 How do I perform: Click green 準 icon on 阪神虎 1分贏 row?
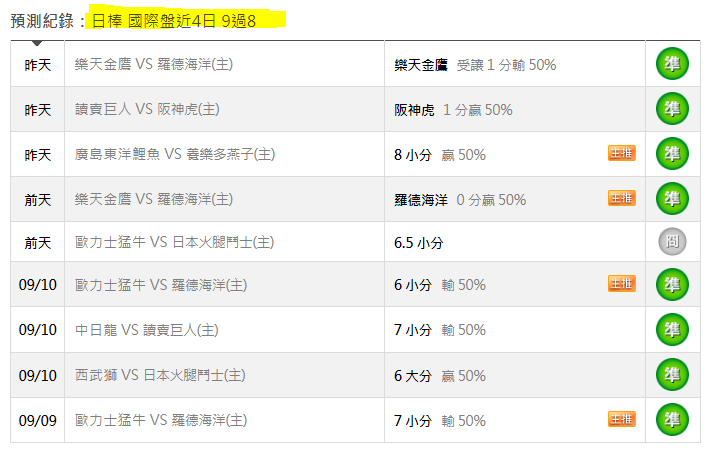click(672, 109)
